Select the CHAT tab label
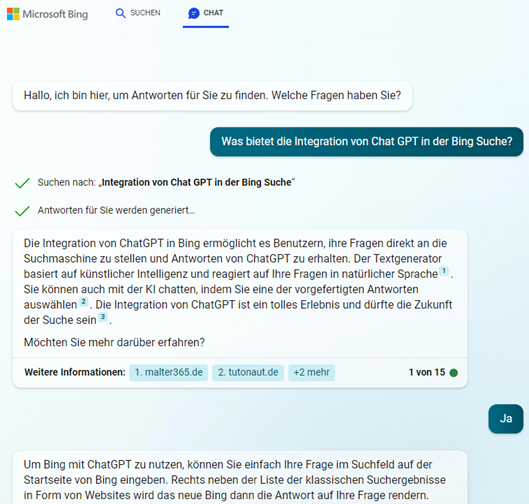The width and height of the screenshot is (529, 504). pyautogui.click(x=213, y=13)
